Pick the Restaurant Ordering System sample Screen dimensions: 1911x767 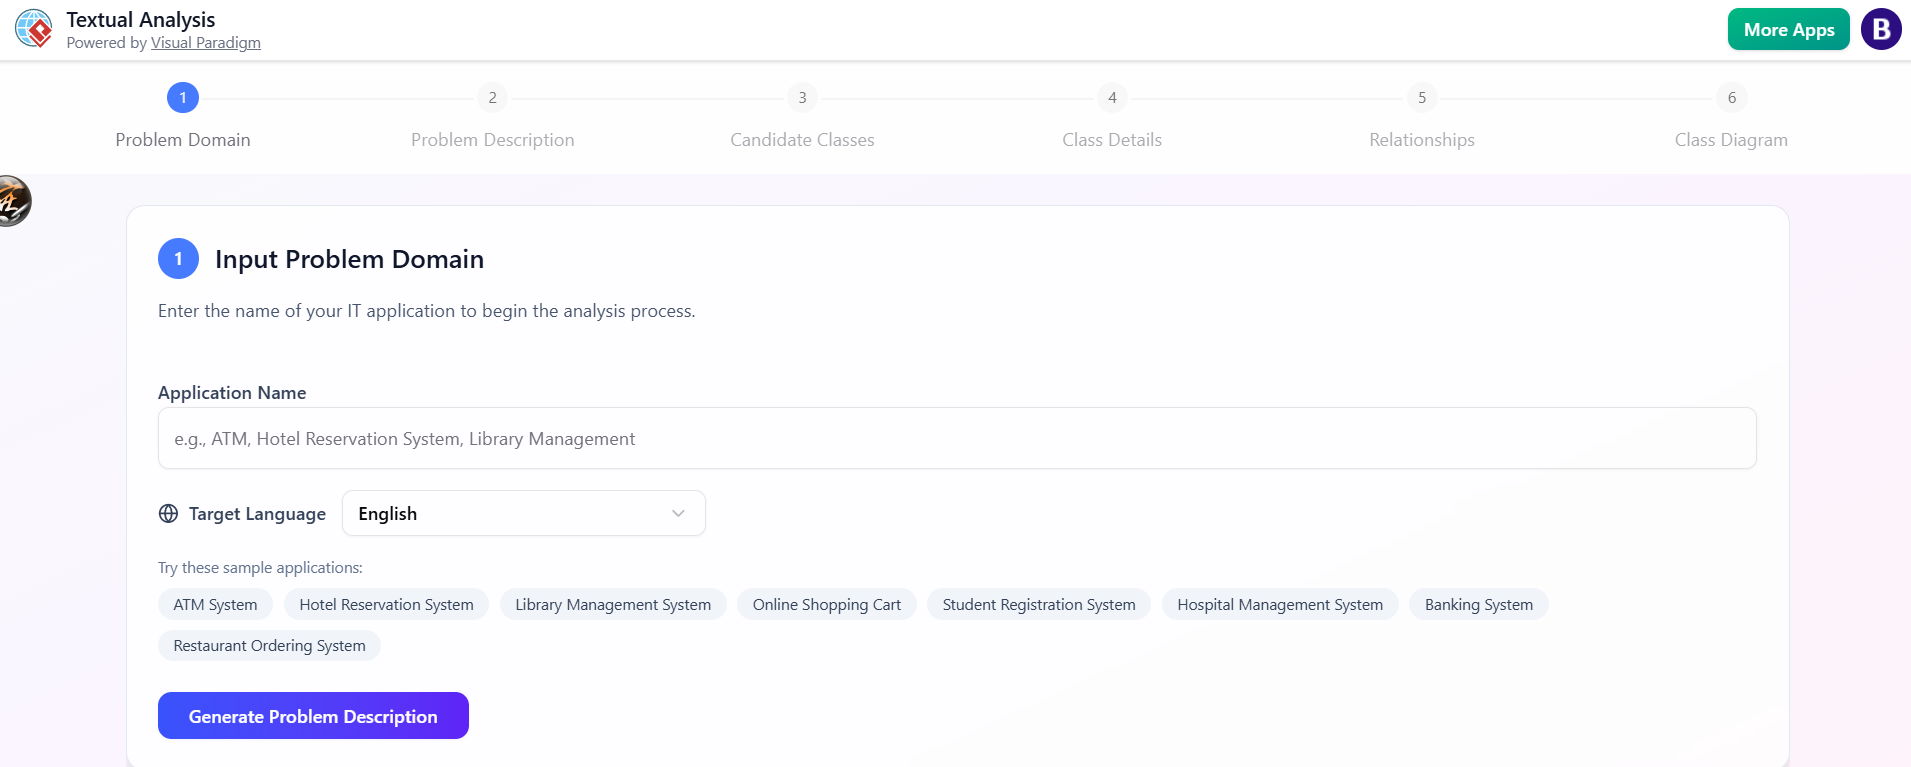point(269,646)
